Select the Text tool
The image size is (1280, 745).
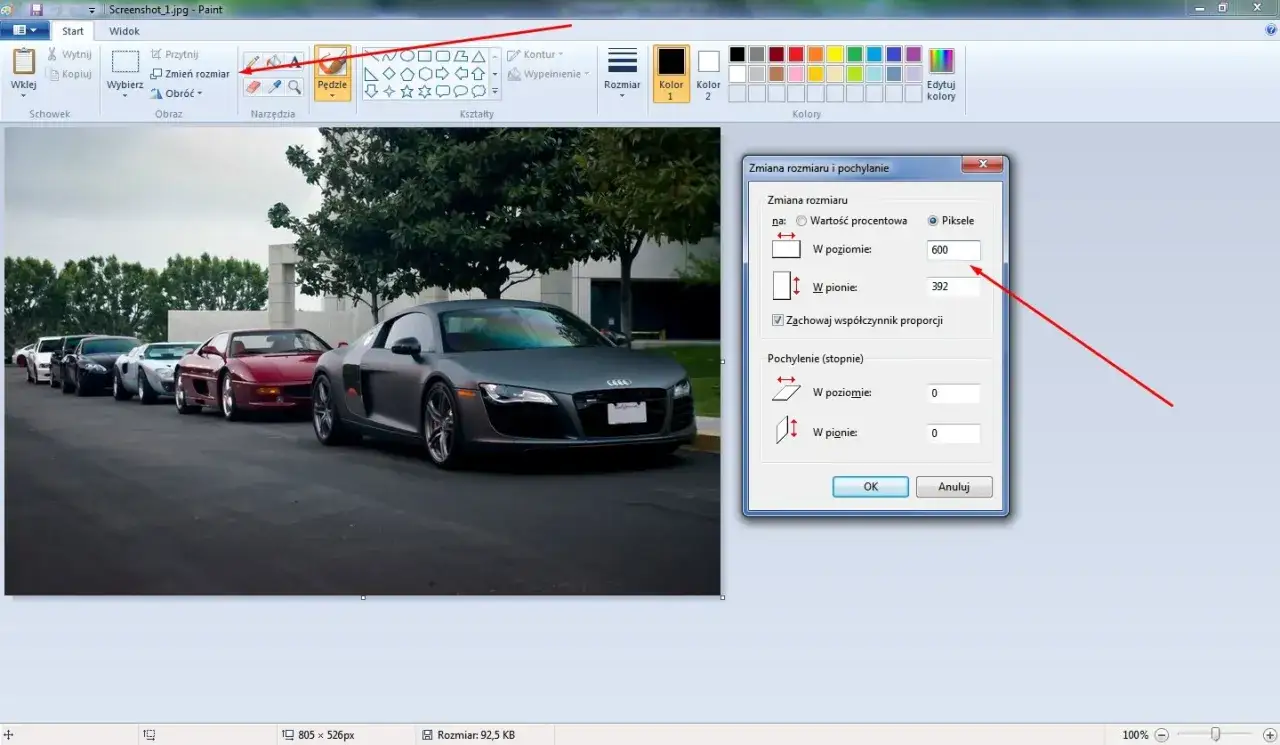[x=295, y=62]
